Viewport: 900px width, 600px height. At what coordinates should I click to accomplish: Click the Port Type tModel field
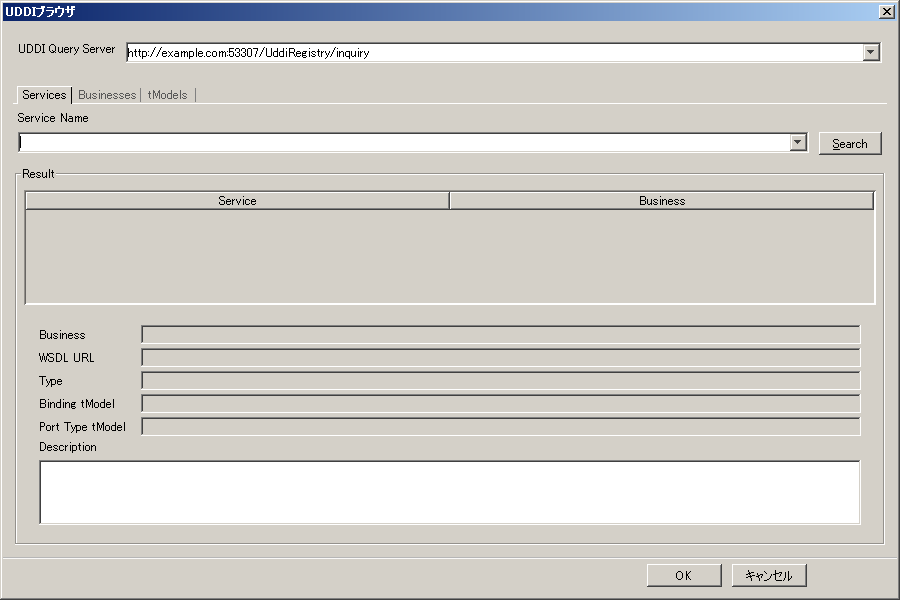[500, 427]
